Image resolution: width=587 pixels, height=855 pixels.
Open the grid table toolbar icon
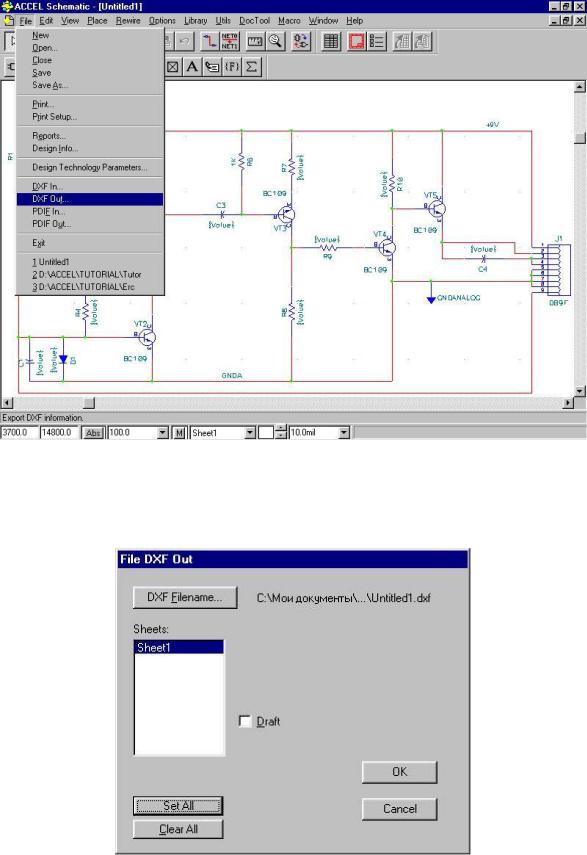330,41
